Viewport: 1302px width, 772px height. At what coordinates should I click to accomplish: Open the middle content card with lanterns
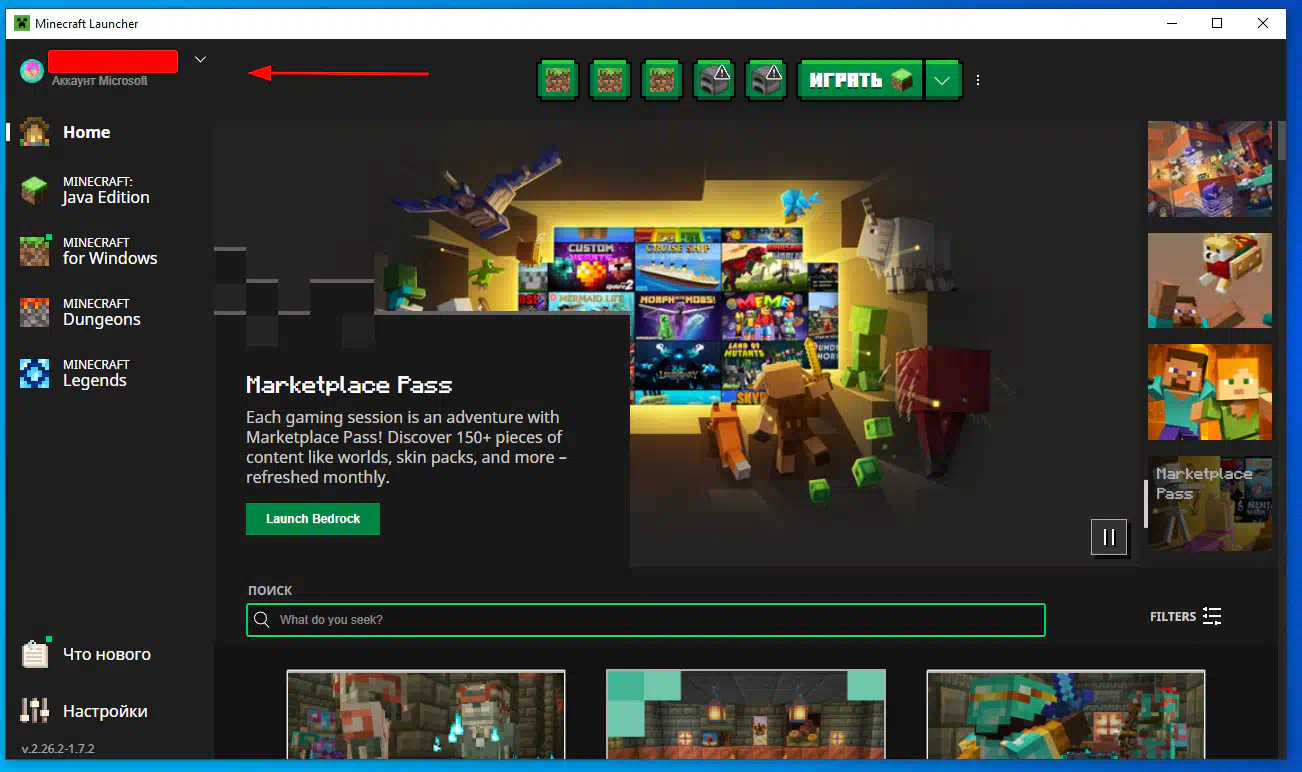(x=746, y=715)
